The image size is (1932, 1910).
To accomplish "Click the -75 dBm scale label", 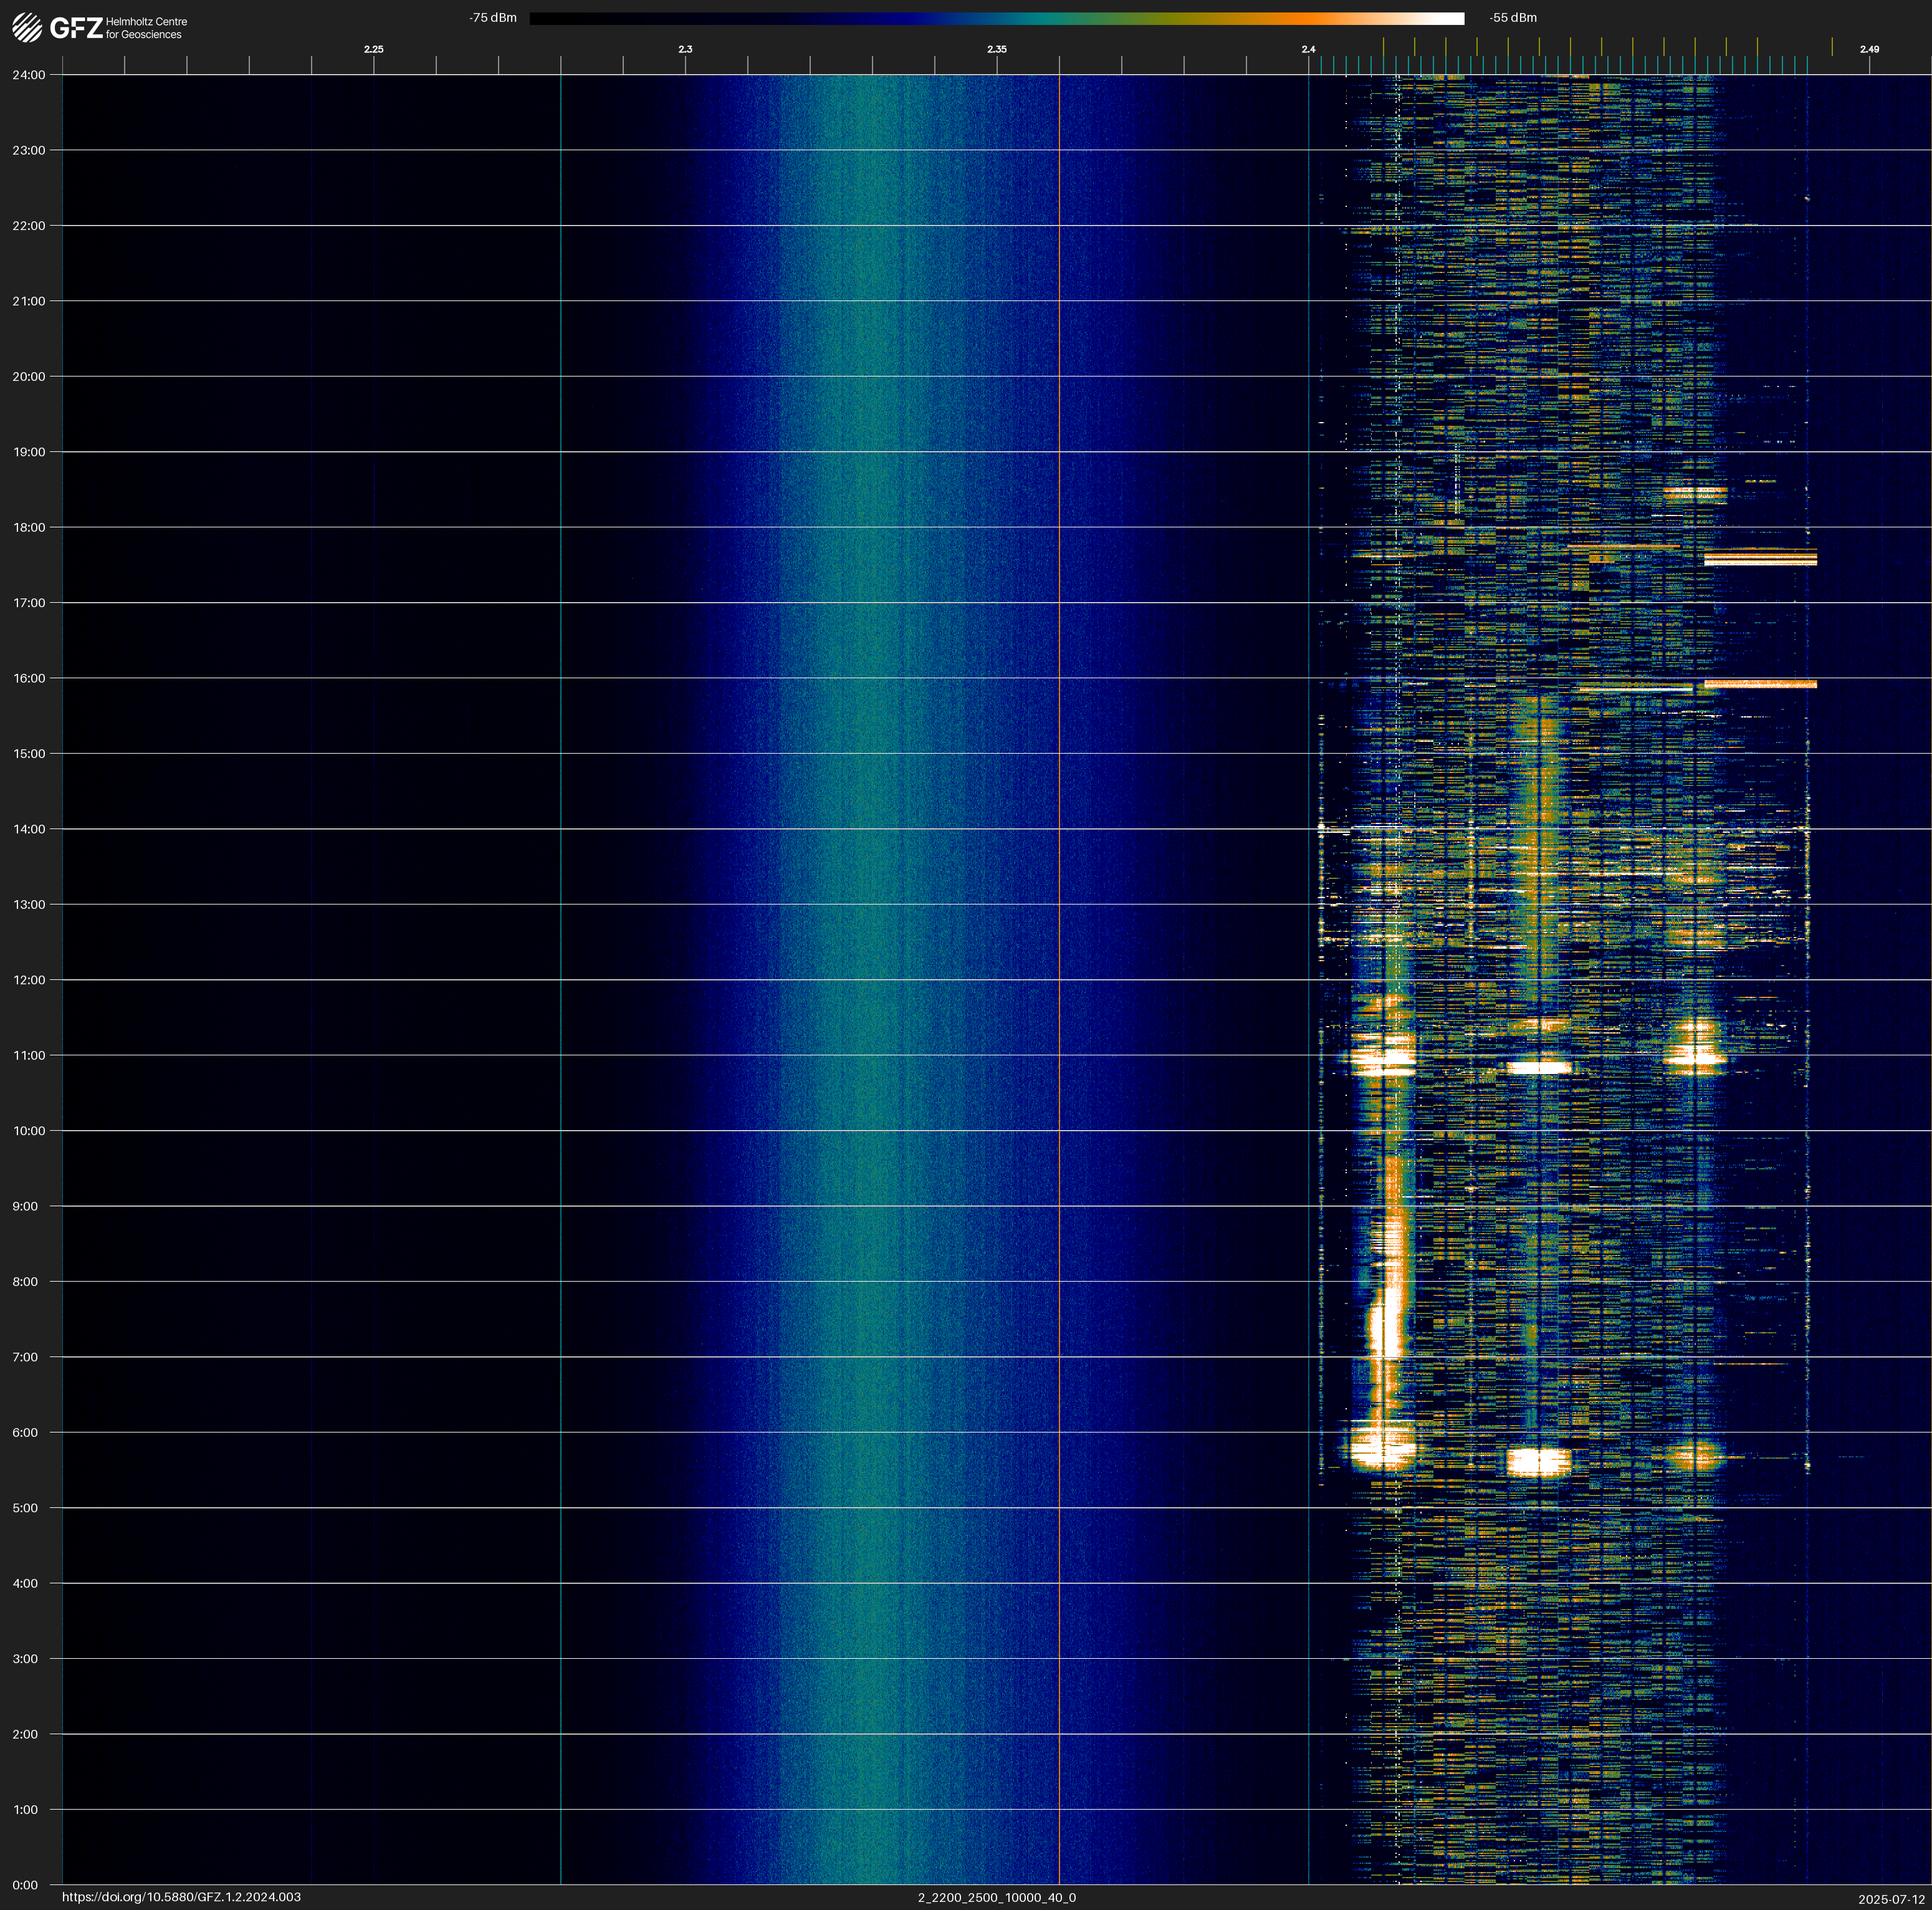I will tap(493, 18).
